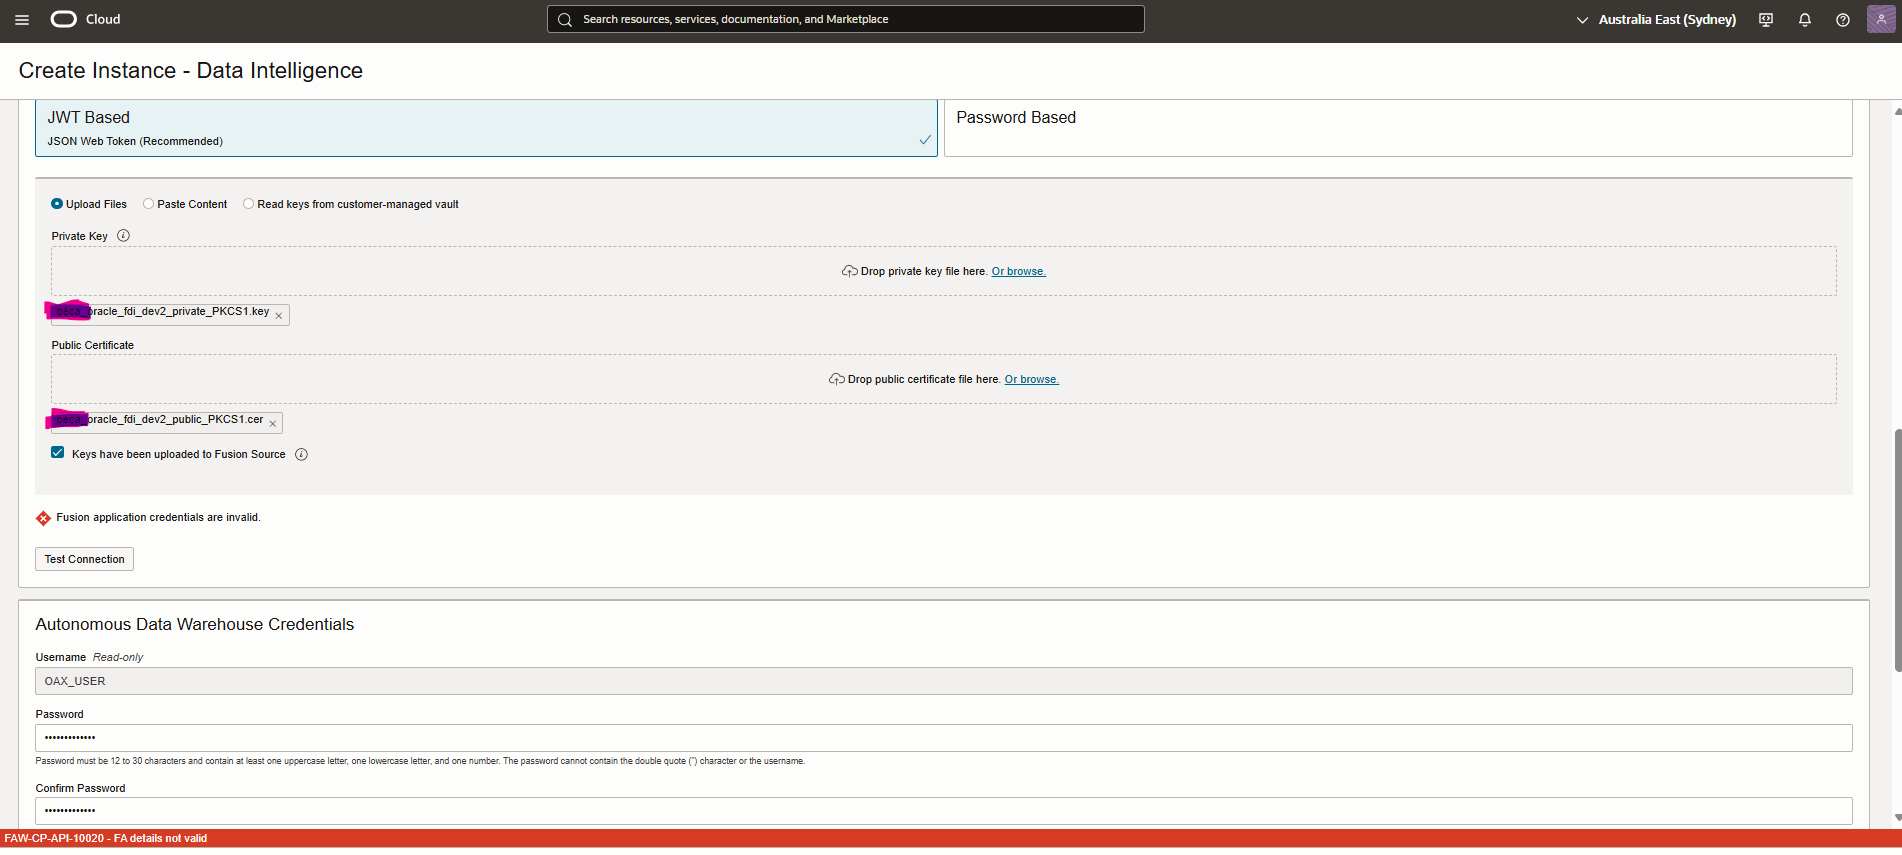This screenshot has height=855, width=1902.
Task: Open the Cloud Shell developer tools icon
Action: [x=1766, y=20]
